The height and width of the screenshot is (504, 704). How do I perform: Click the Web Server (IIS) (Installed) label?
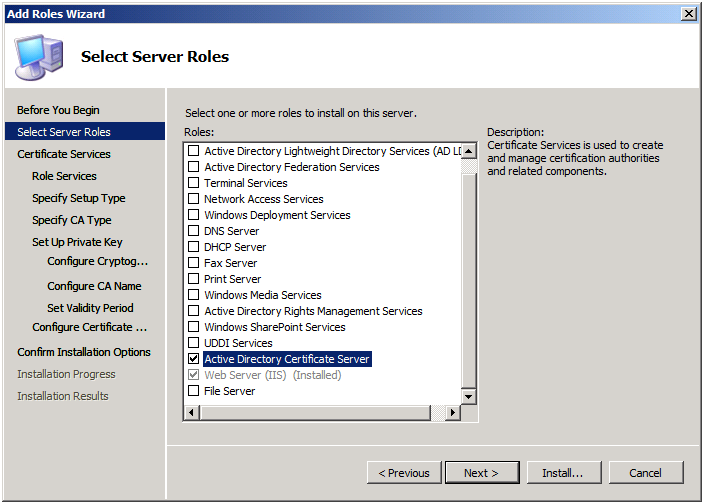coord(273,374)
